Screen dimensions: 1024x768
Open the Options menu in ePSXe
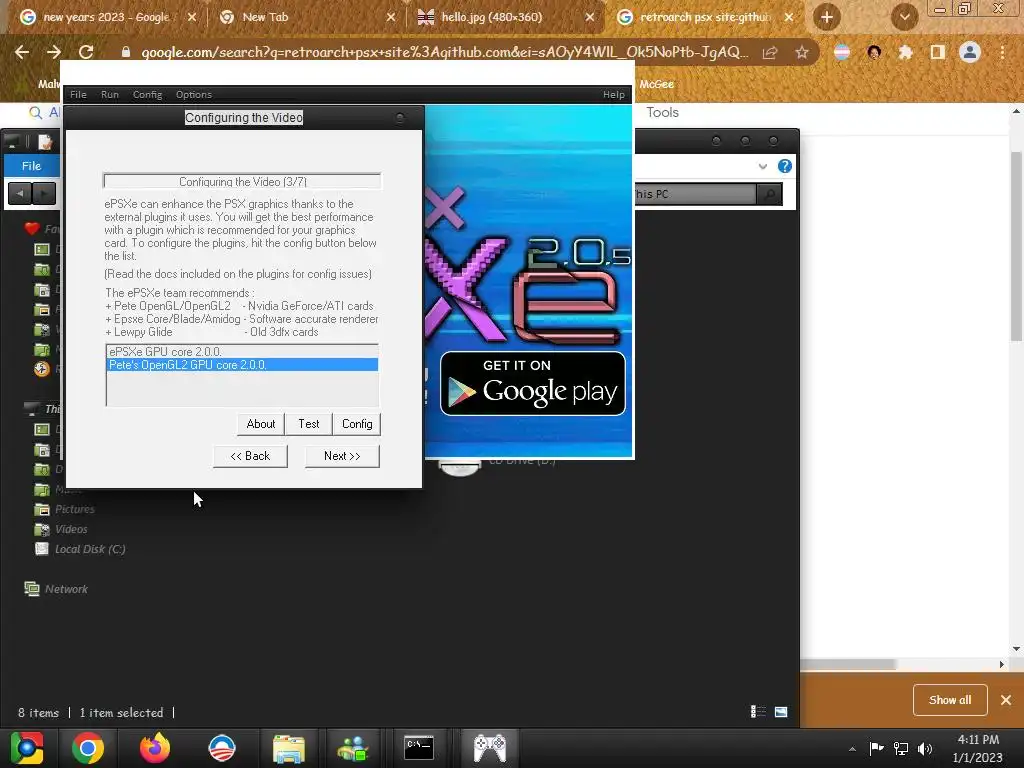point(194,95)
